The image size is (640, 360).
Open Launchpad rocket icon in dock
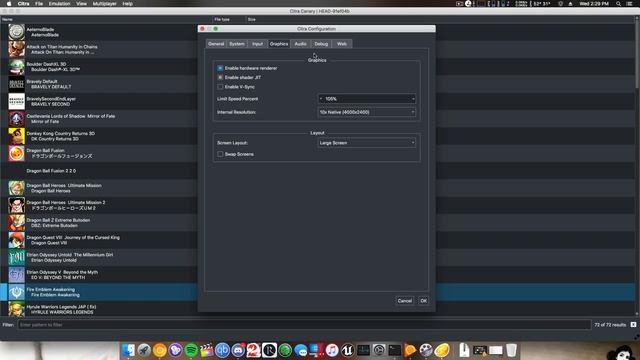pyautogui.click(x=144, y=350)
